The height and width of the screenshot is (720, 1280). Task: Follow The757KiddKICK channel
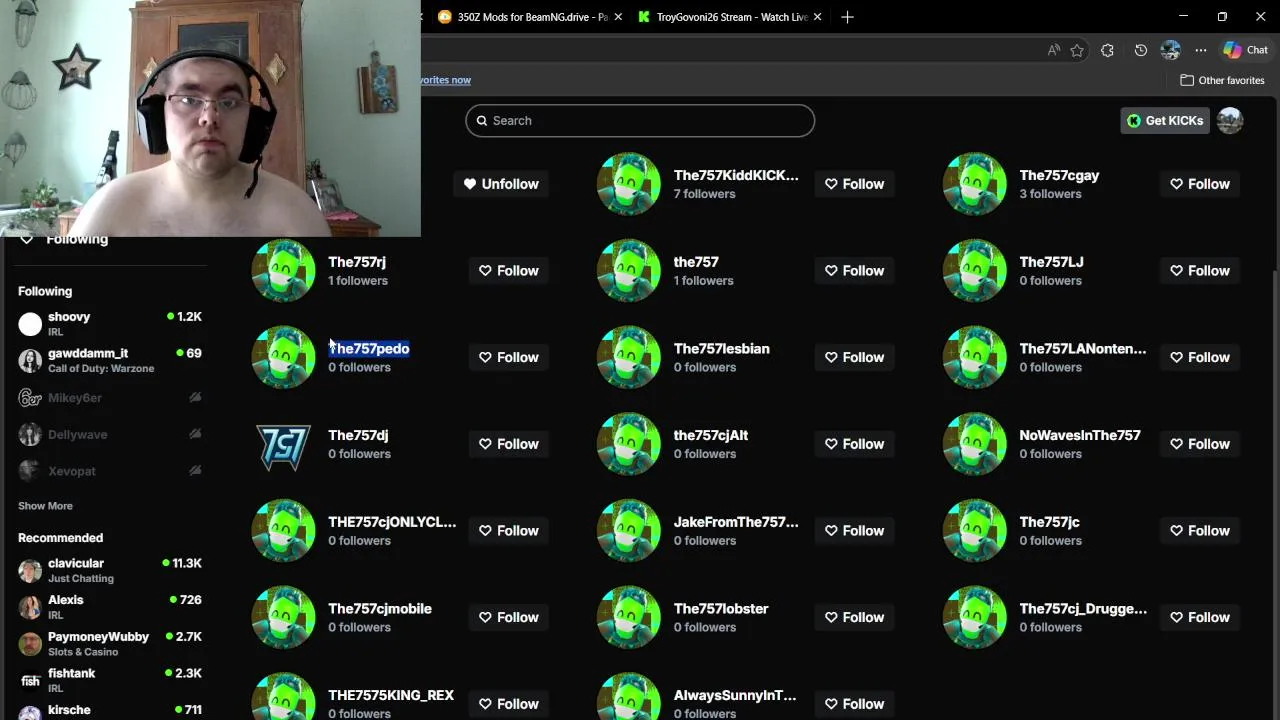[855, 184]
